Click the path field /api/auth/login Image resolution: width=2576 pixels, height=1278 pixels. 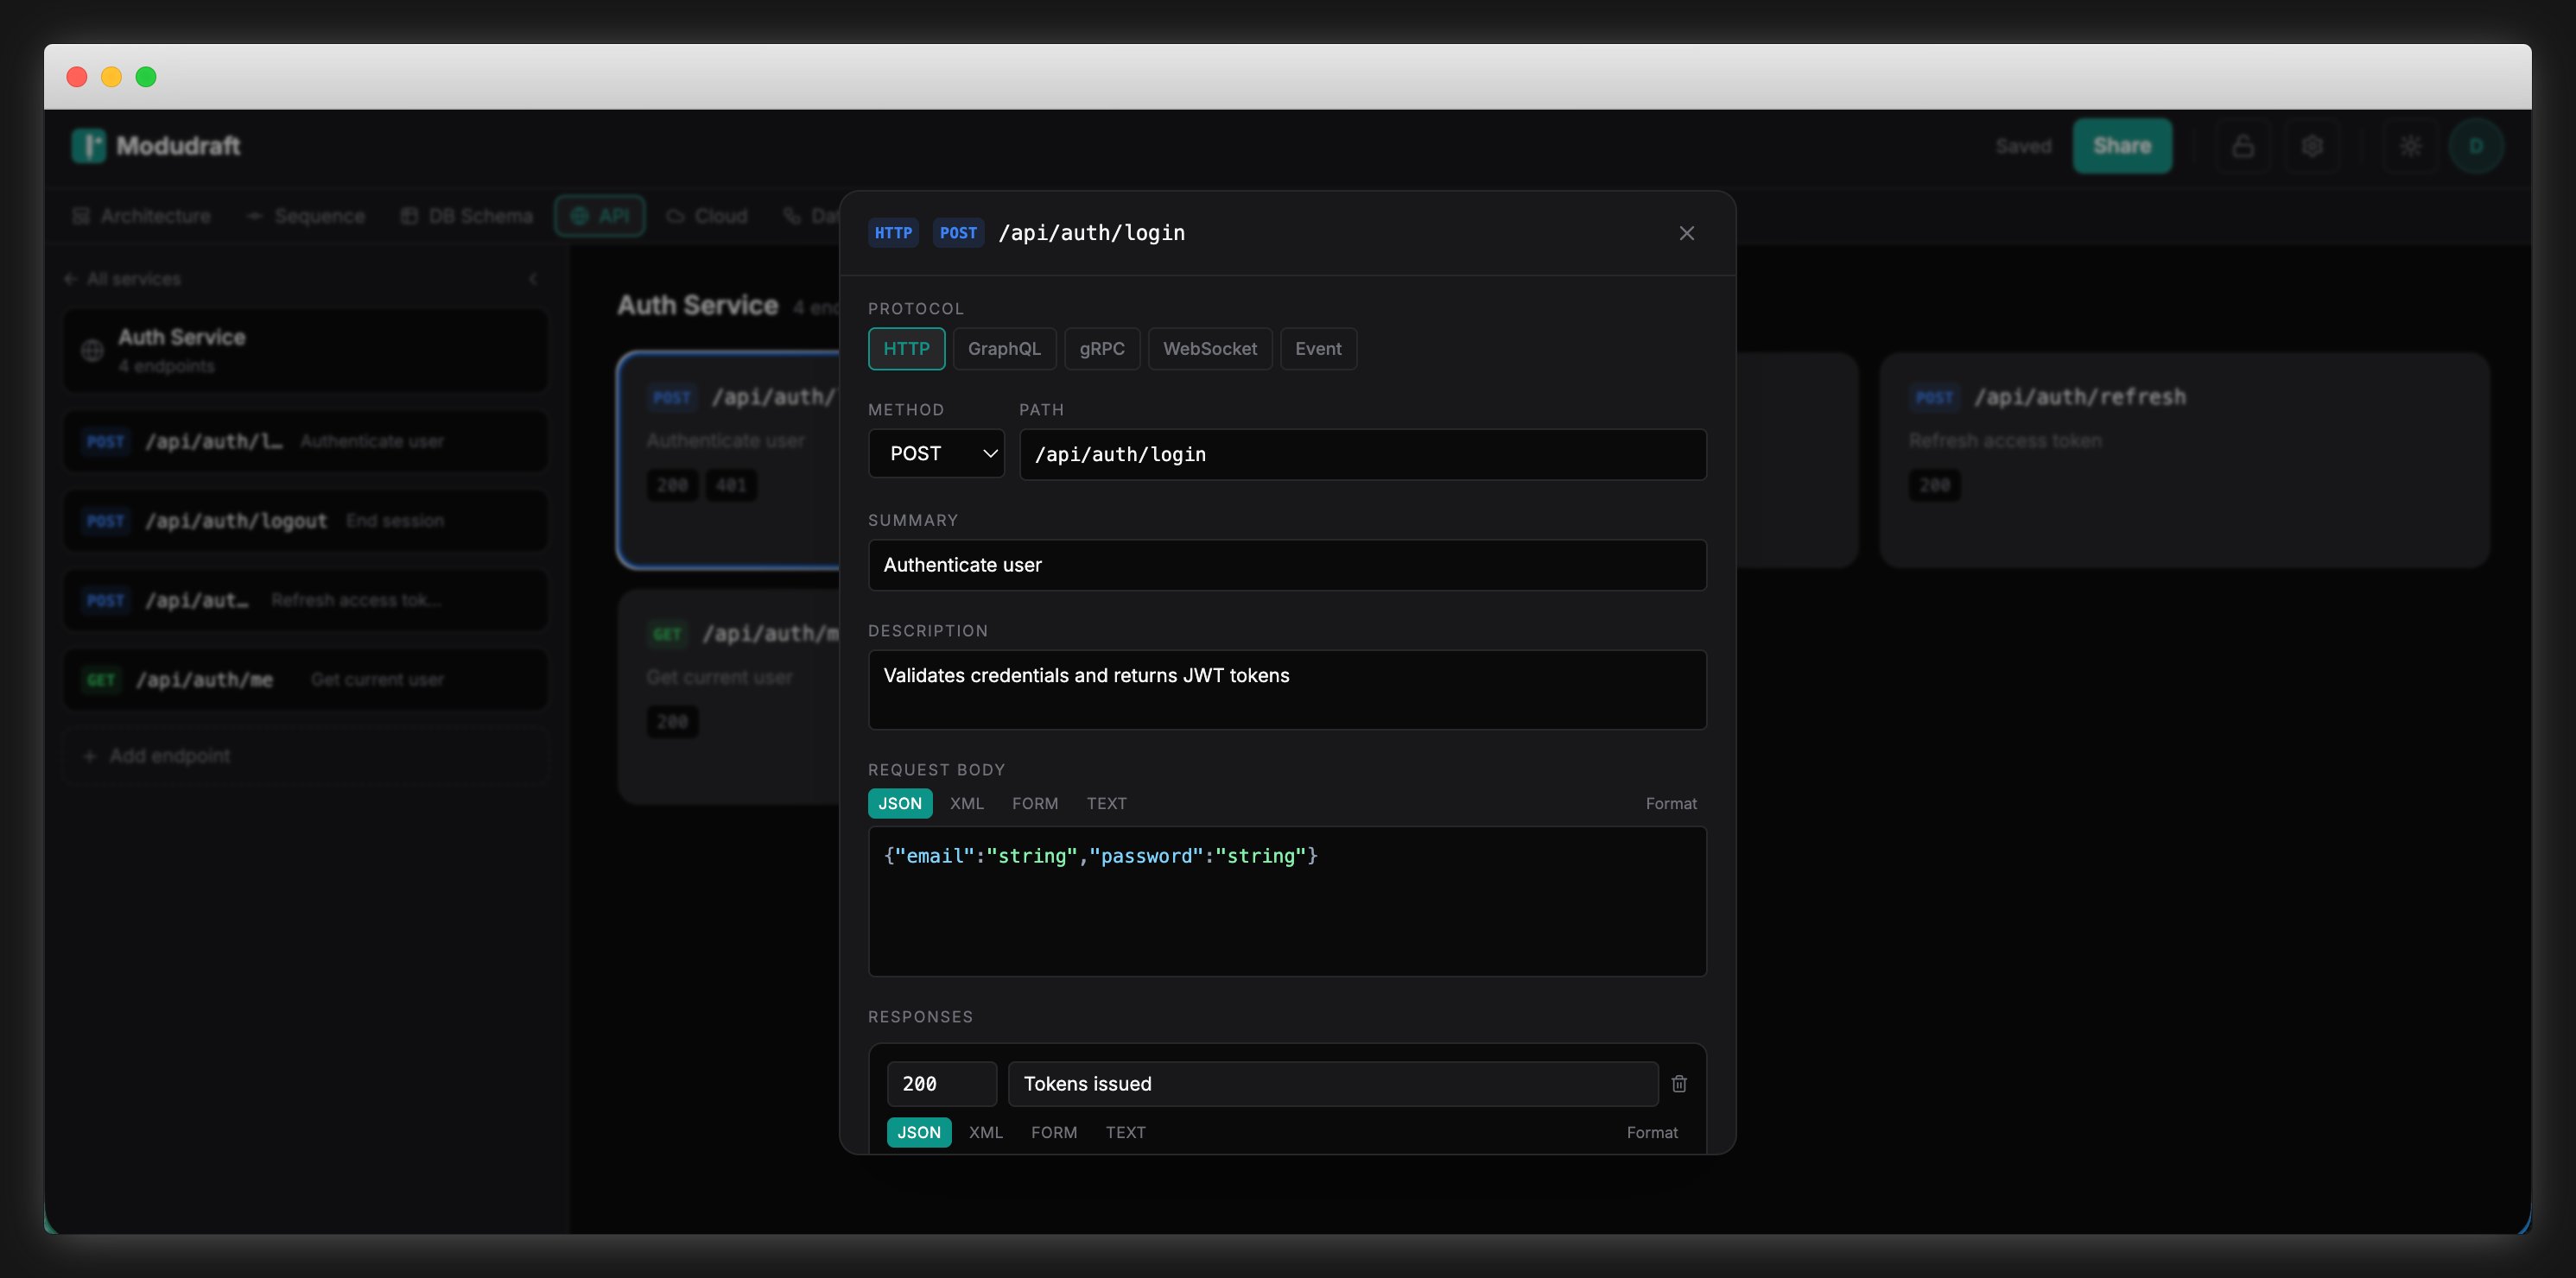click(1363, 455)
